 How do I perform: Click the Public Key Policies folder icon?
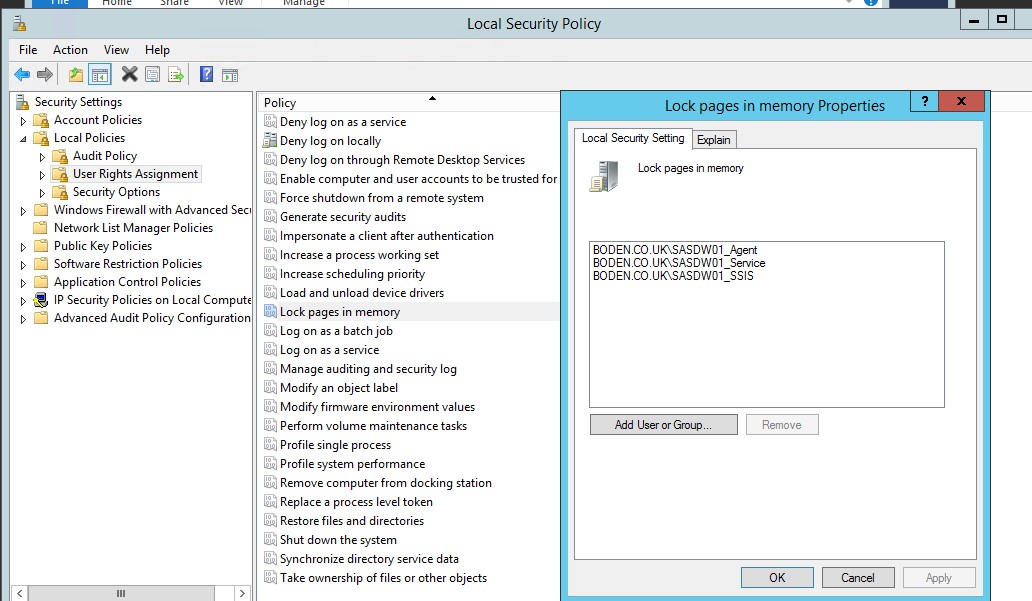click(x=41, y=246)
